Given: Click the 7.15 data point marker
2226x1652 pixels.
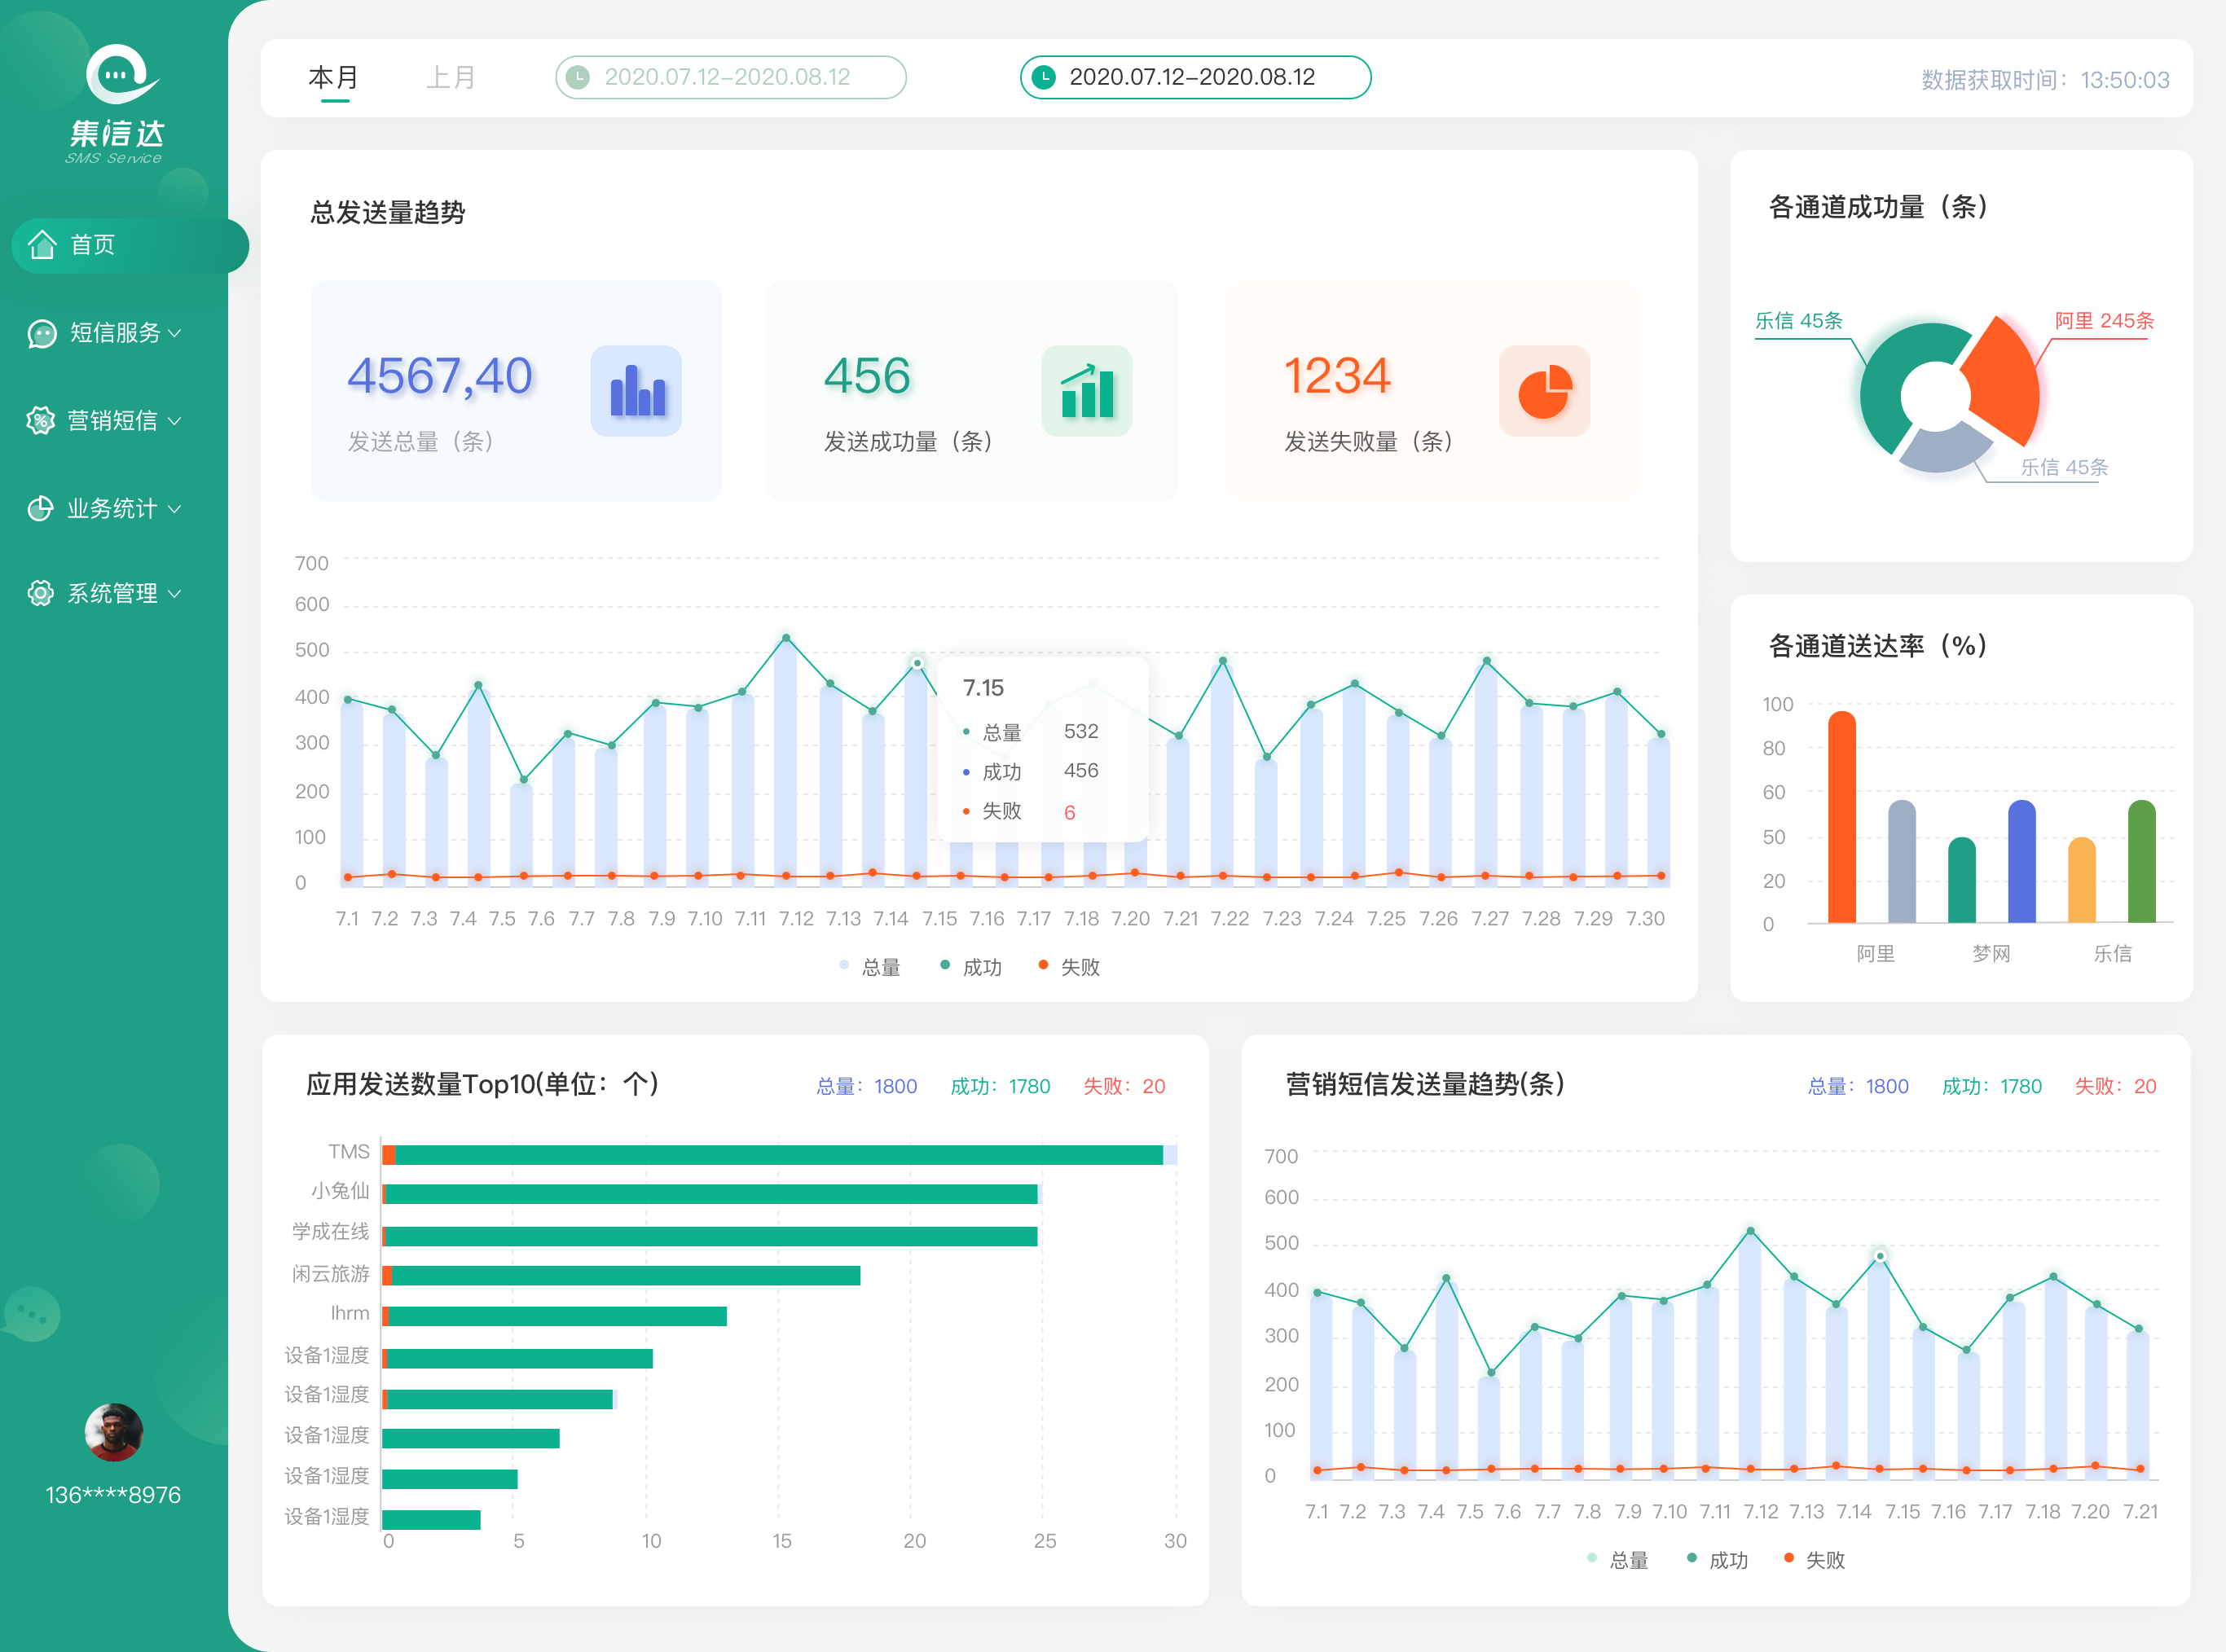Looking at the screenshot, I should pos(917,663).
